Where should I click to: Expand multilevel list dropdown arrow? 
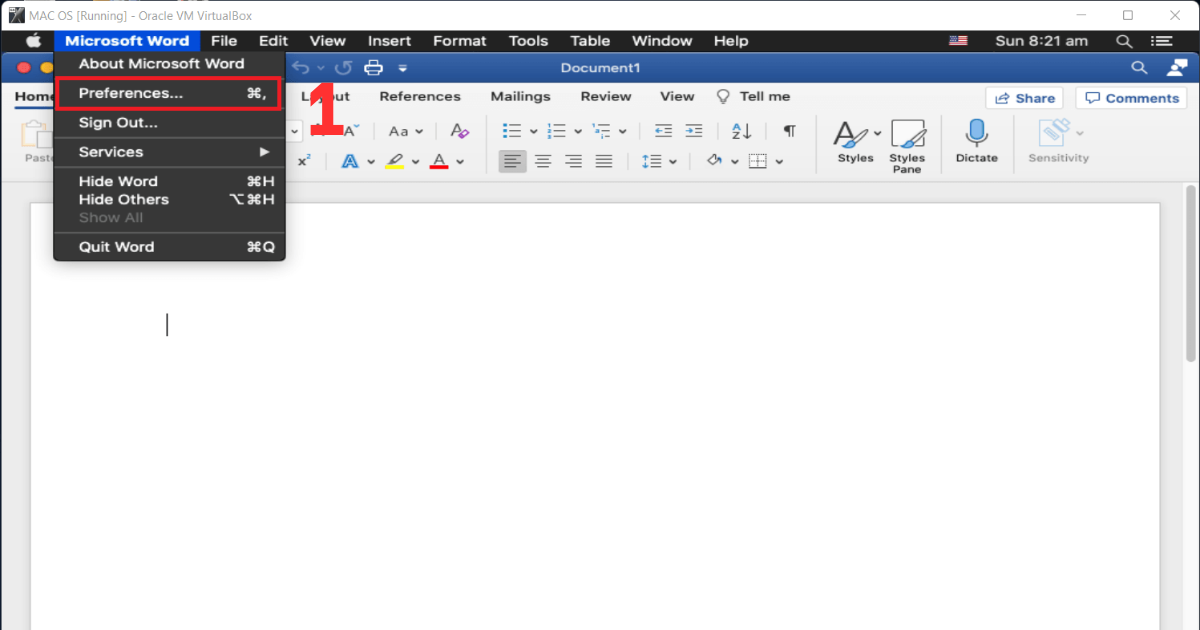click(x=622, y=132)
